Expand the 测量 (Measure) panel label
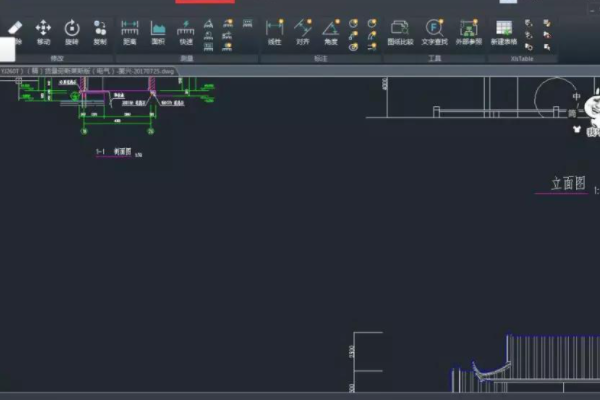 (186, 58)
